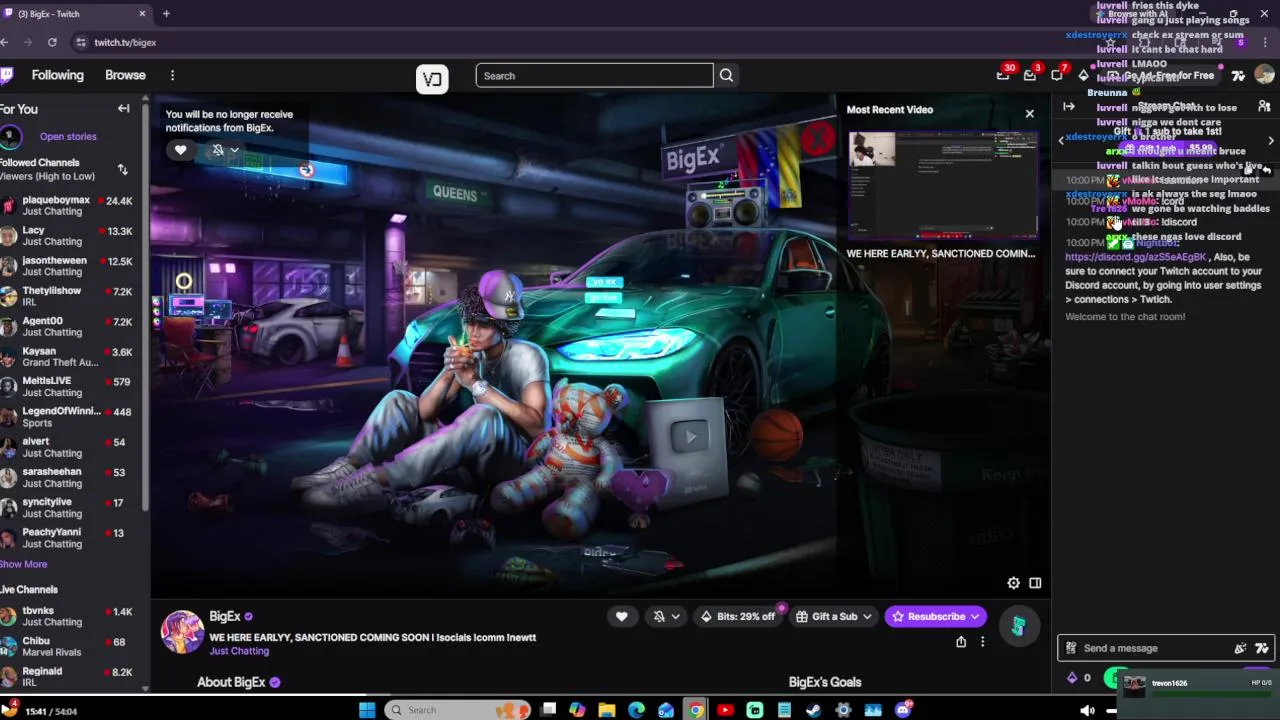The image size is (1280, 720).
Task: Open the discord.gg invite link in chat
Action: pos(1136,257)
